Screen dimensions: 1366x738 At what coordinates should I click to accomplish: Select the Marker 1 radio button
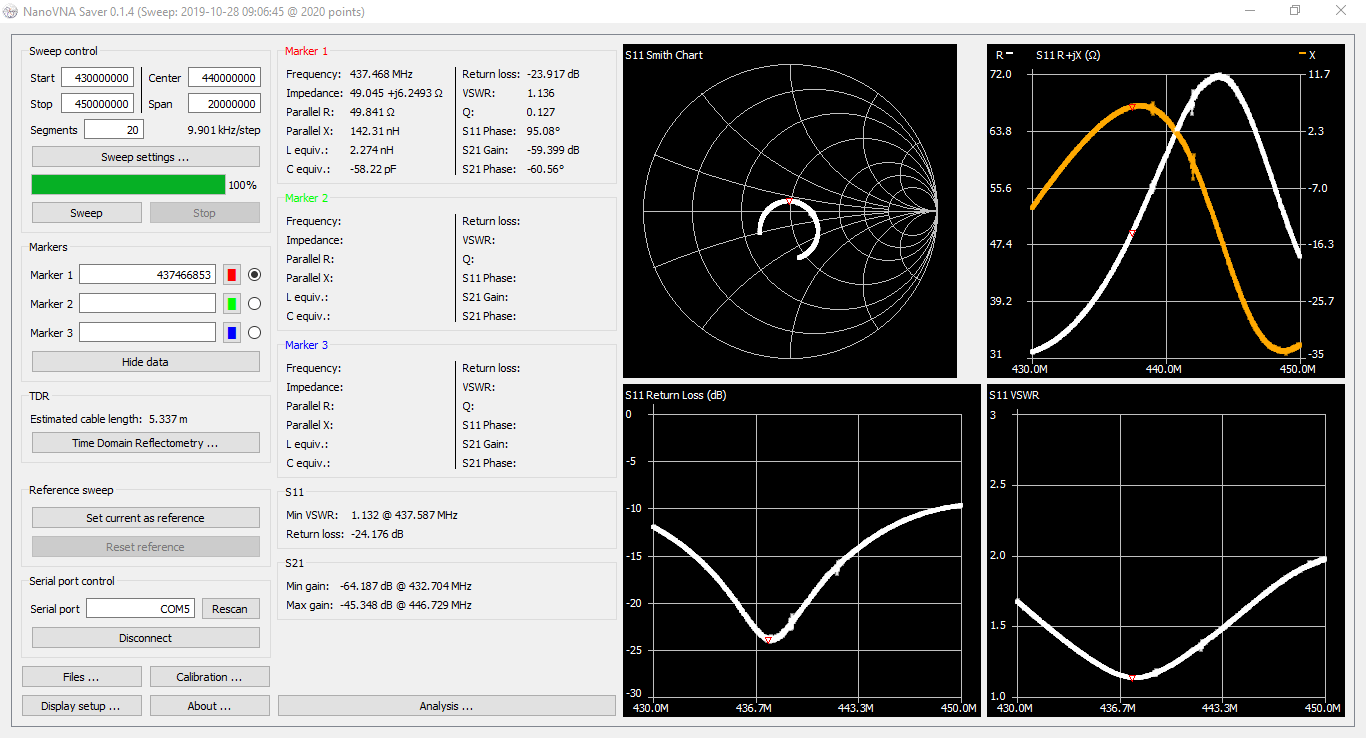tap(256, 274)
